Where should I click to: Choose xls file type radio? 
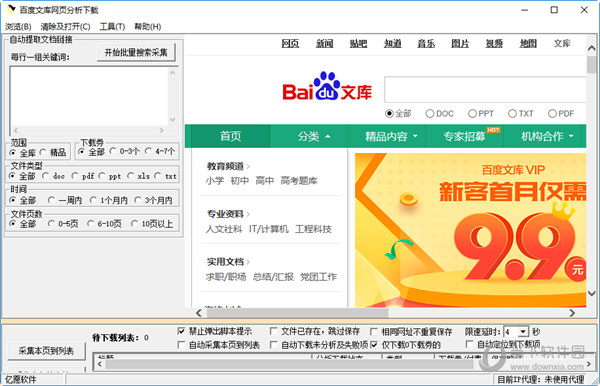[x=130, y=176]
